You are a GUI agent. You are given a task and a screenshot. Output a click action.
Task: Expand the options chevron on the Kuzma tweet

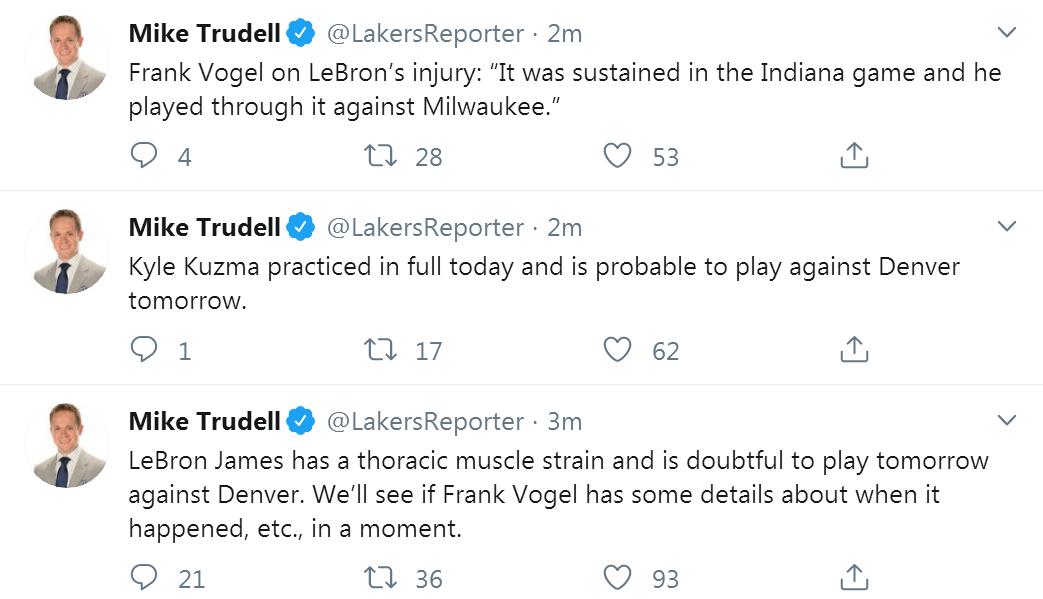[1007, 227]
